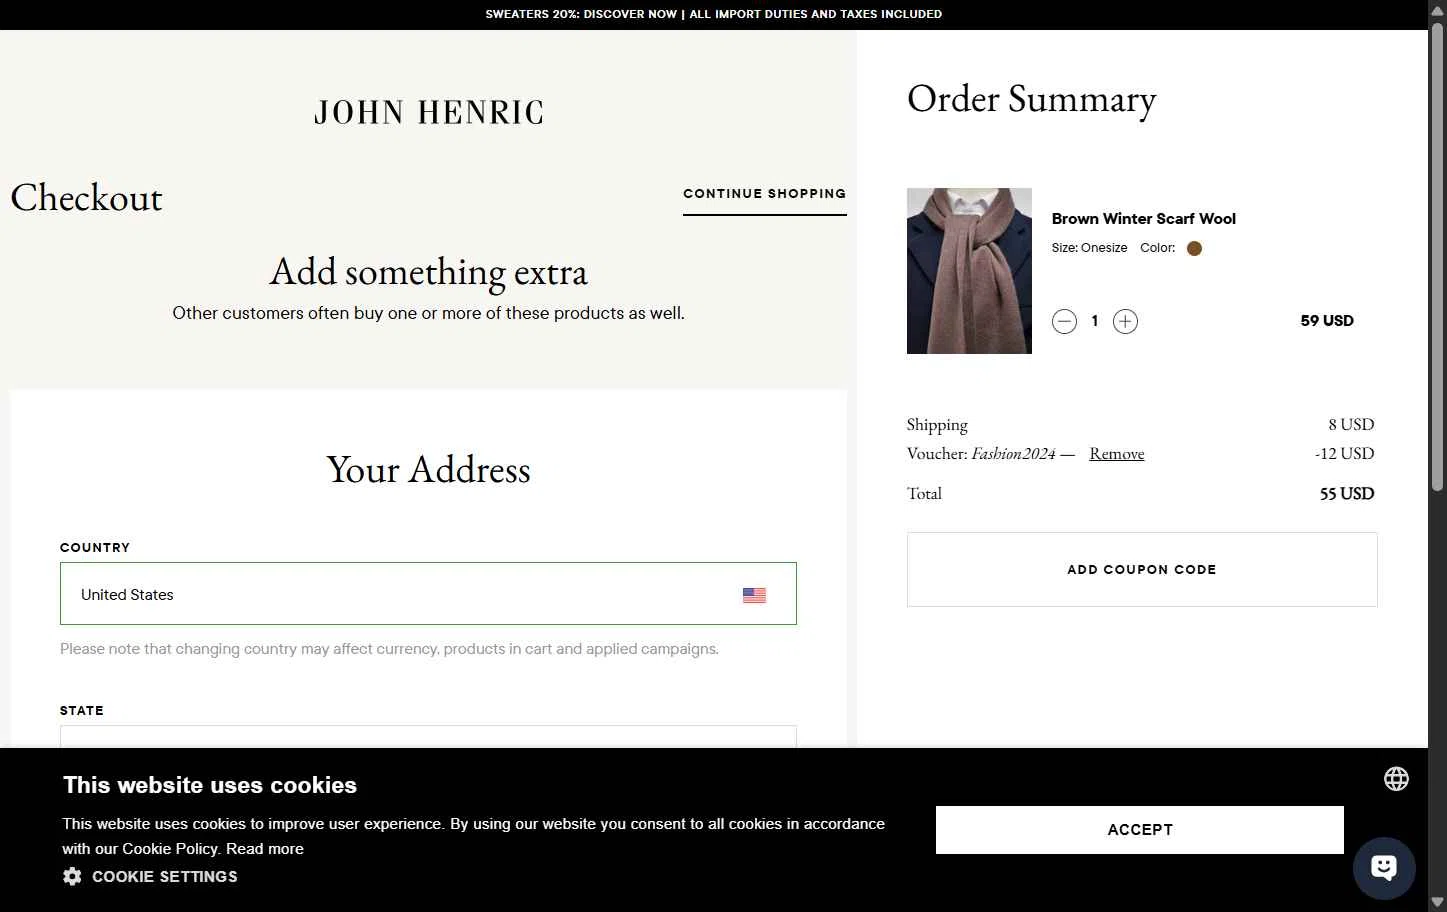Click the State input field
Image resolution: width=1447 pixels, height=912 pixels.
coord(428,737)
